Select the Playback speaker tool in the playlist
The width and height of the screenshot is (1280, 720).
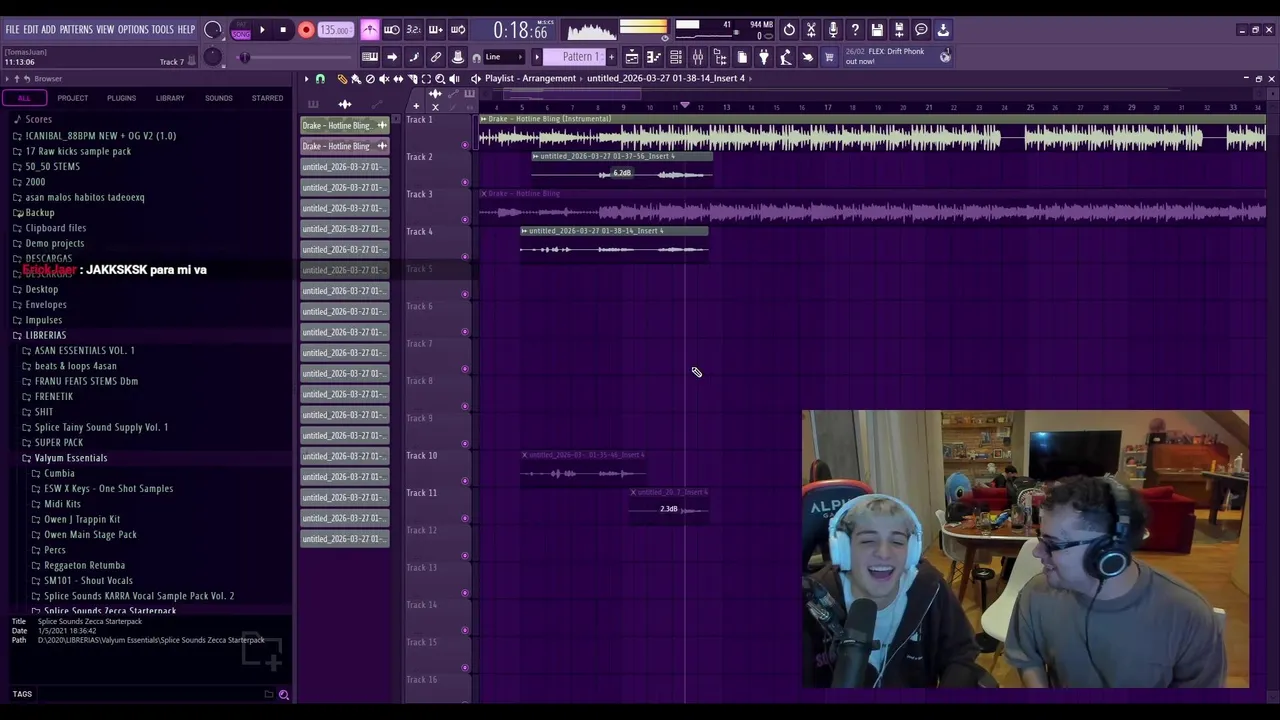pyautogui.click(x=454, y=79)
